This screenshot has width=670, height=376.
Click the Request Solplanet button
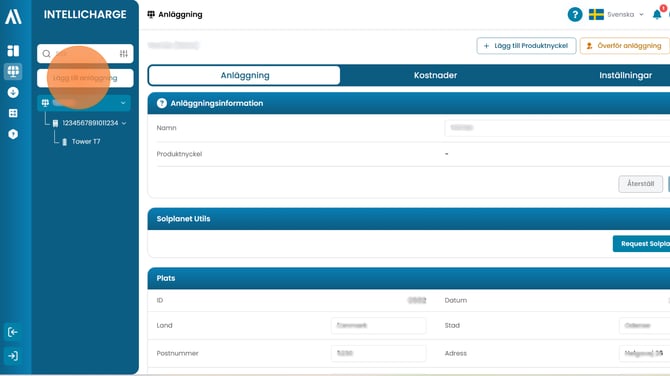pyautogui.click(x=641, y=244)
